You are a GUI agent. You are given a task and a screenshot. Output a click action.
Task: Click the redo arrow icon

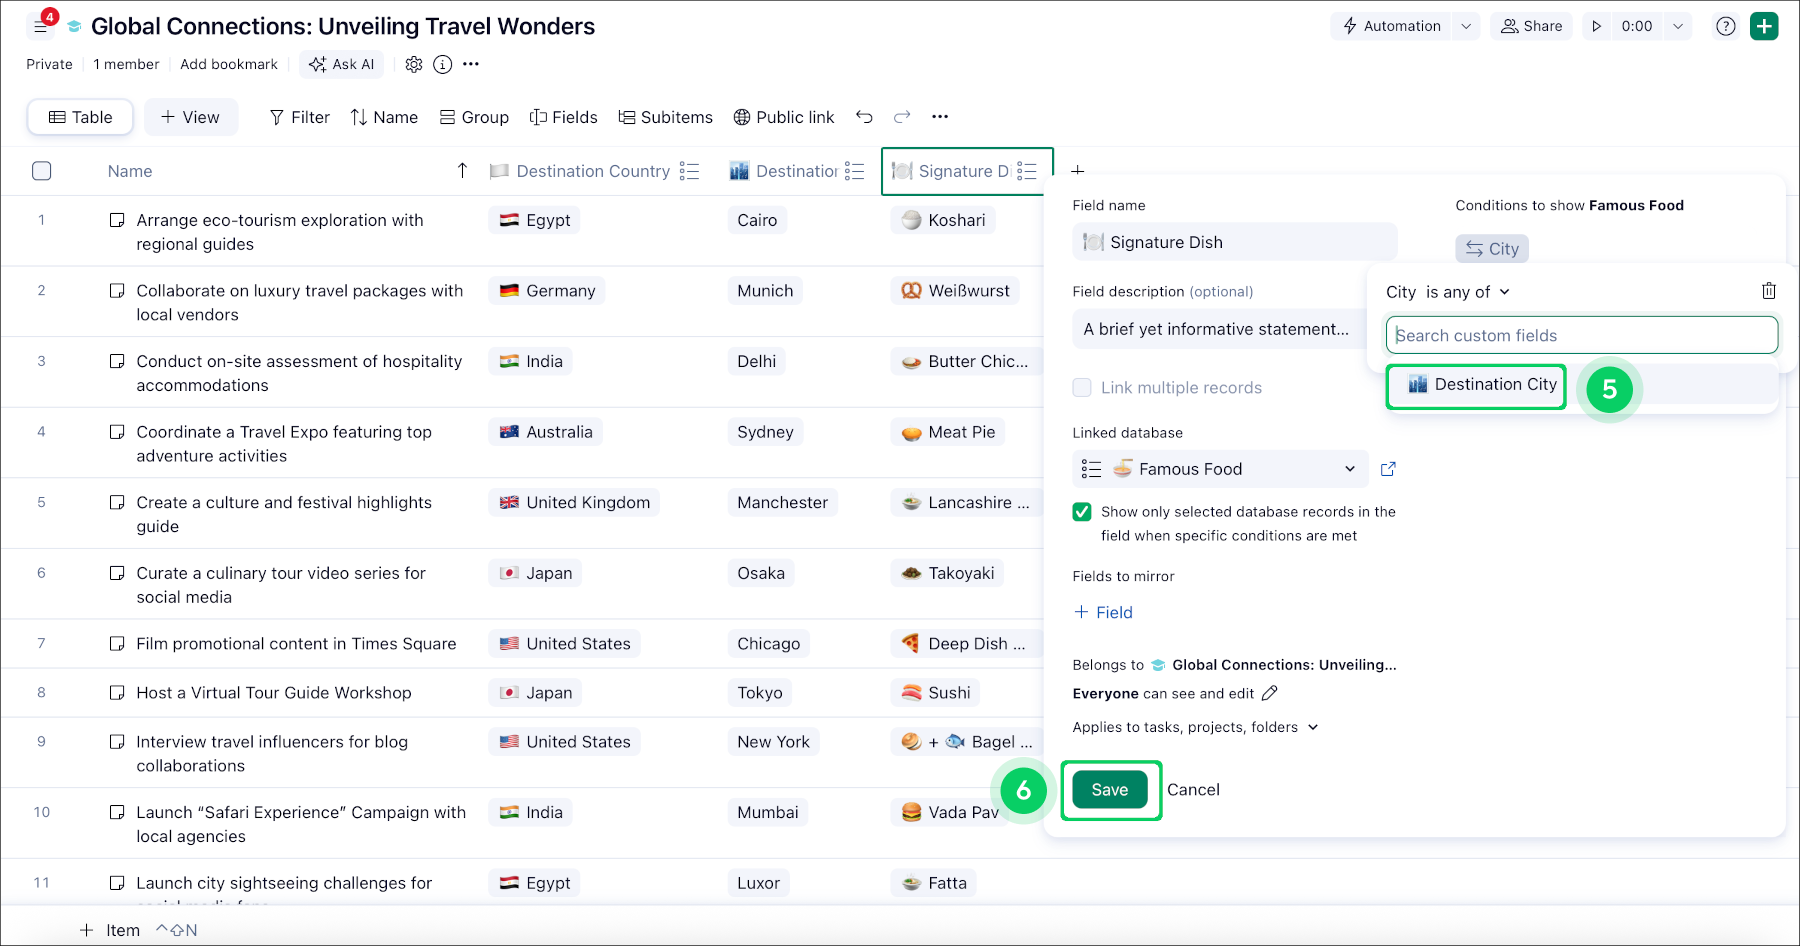(902, 117)
